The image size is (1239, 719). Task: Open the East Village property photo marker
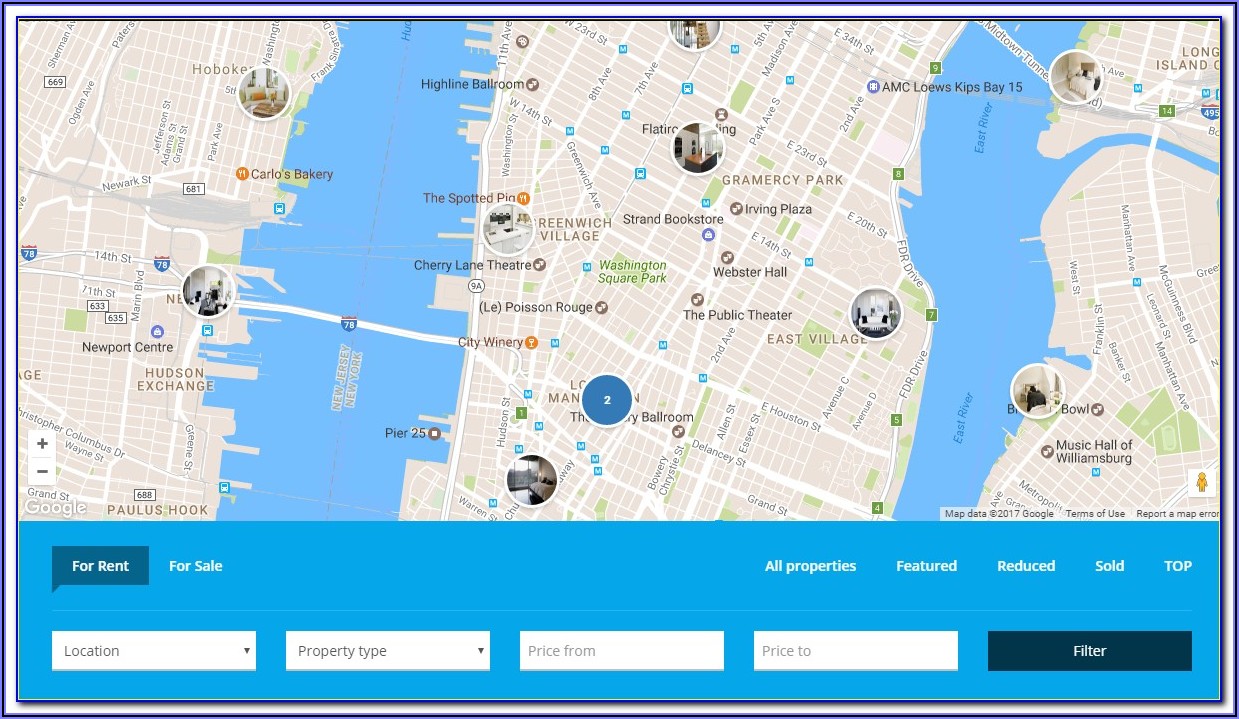pos(875,313)
